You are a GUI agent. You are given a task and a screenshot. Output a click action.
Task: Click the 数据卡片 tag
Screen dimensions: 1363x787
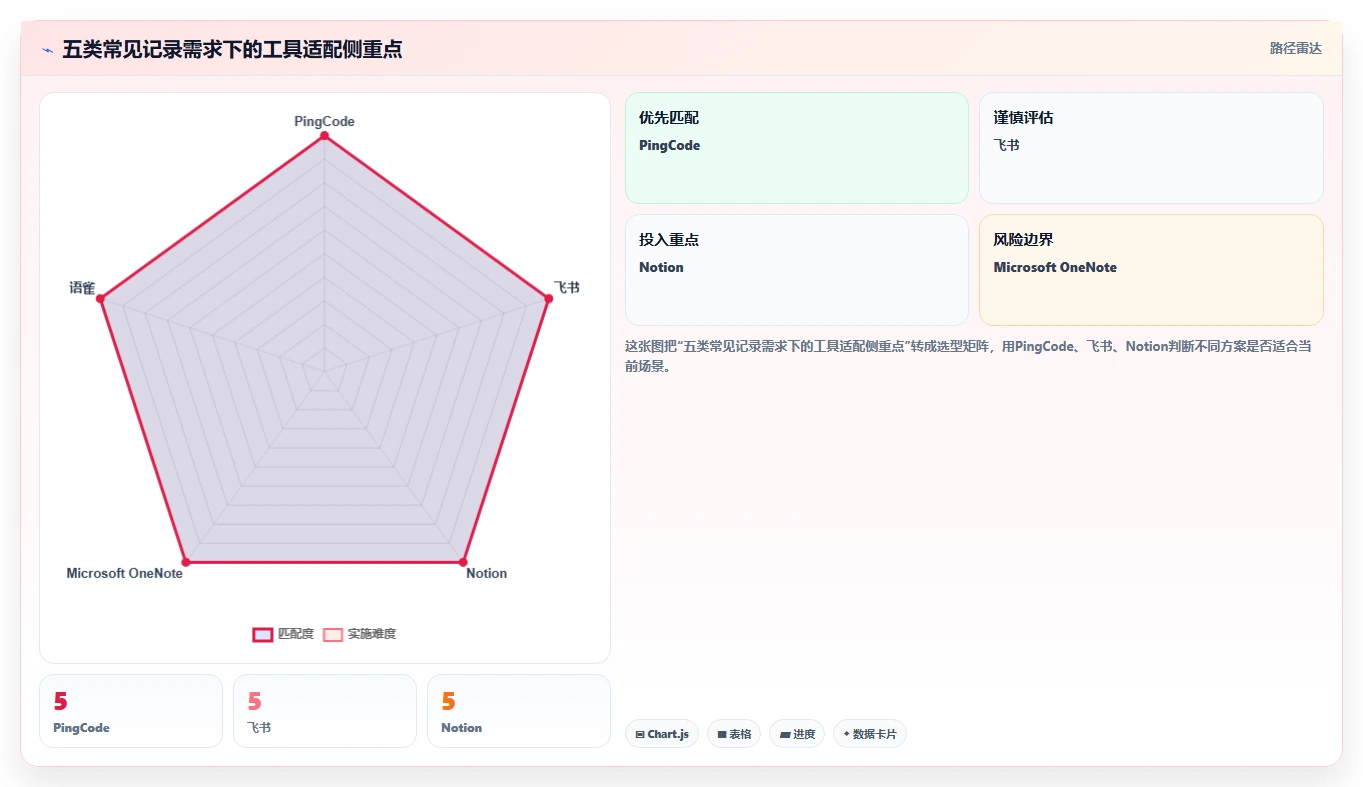[x=870, y=734]
